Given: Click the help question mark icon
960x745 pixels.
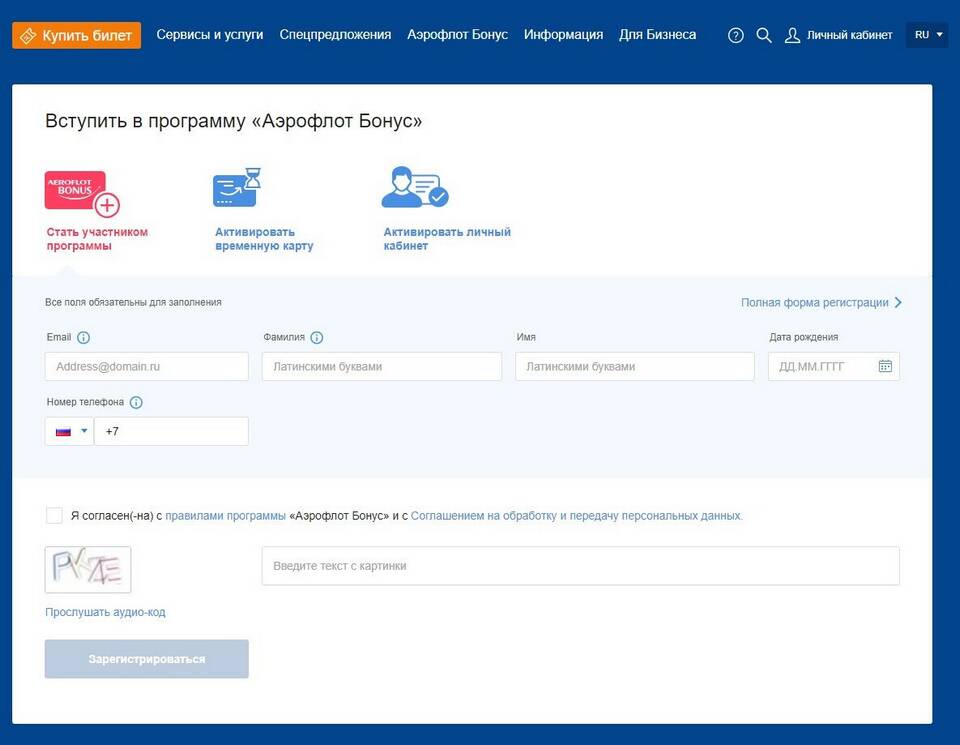Looking at the screenshot, I should click(x=735, y=36).
